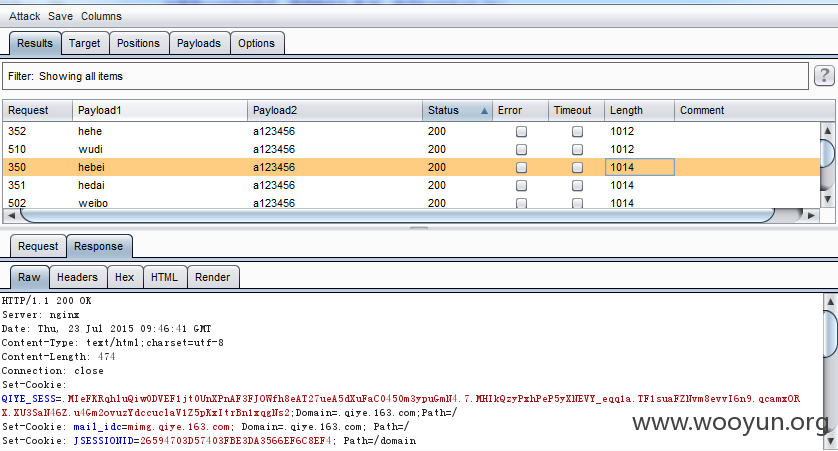Click the Content-Length: 474 line
The width and height of the screenshot is (838, 451).
tap(58, 356)
